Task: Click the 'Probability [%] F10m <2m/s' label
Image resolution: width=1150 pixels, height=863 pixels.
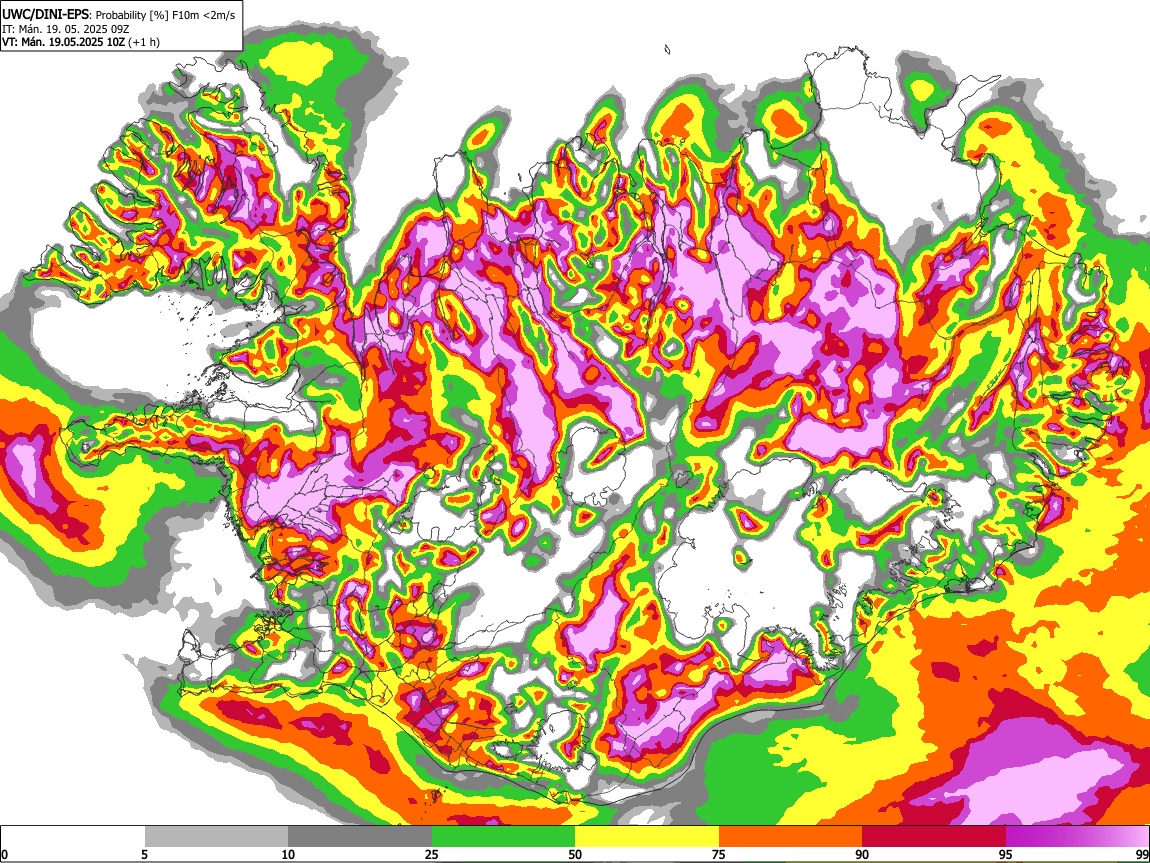Action: pyautogui.click(x=166, y=15)
